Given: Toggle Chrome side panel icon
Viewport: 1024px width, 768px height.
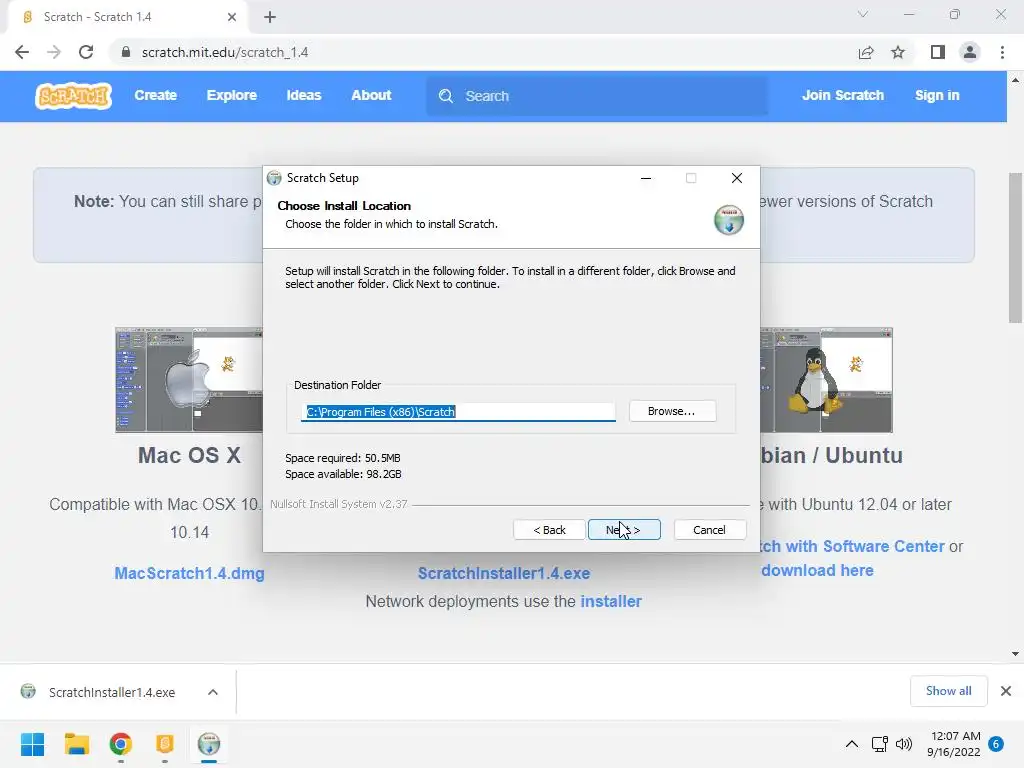Looking at the screenshot, I should 938,52.
